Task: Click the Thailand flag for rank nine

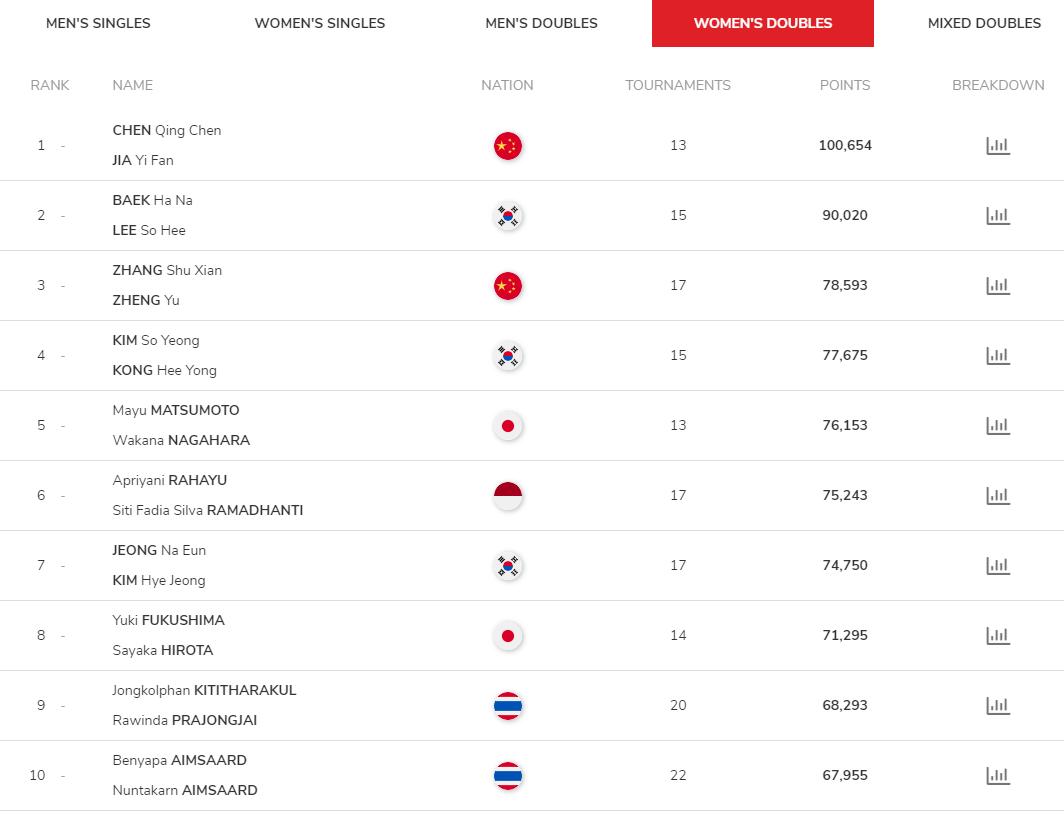Action: tap(508, 705)
